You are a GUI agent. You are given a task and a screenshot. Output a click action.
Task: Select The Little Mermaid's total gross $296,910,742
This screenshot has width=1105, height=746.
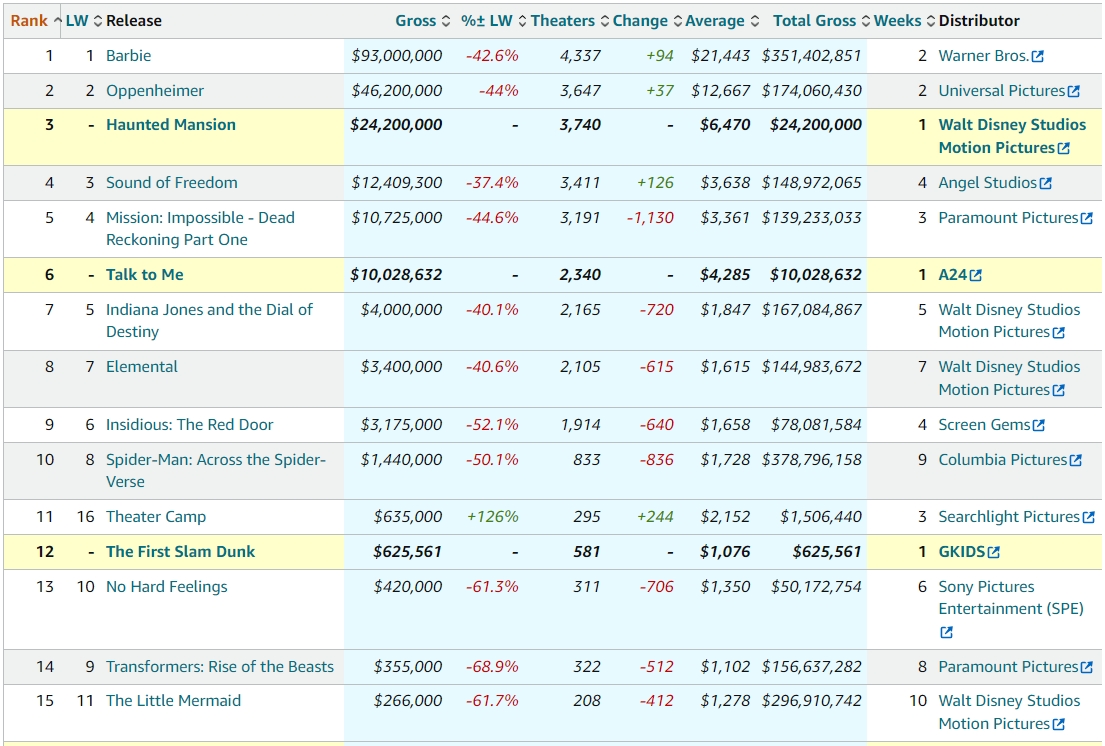pos(811,701)
